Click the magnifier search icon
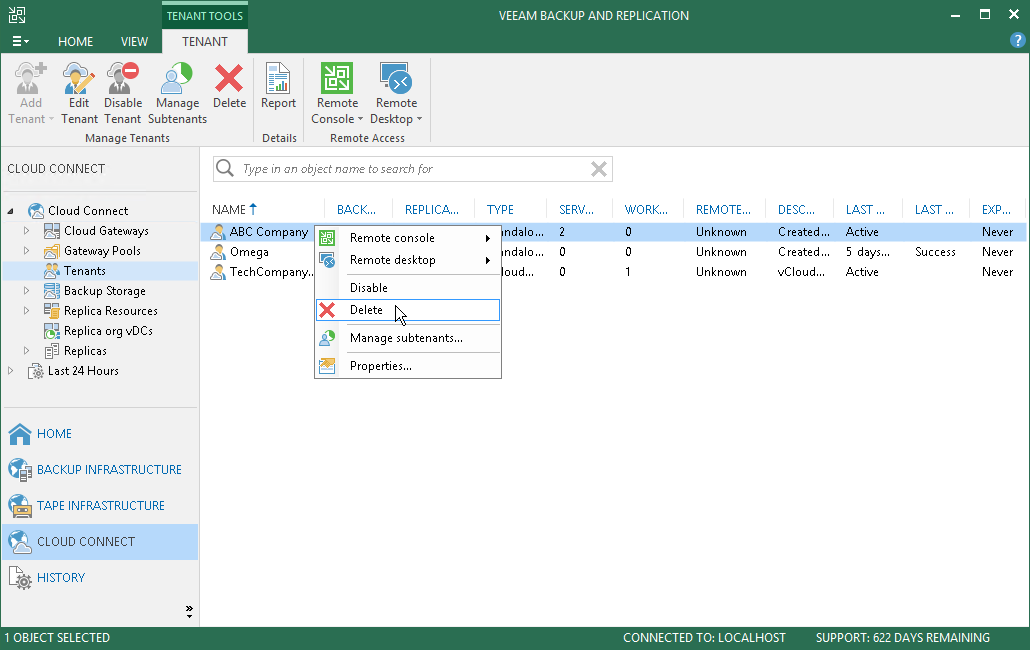 click(225, 168)
